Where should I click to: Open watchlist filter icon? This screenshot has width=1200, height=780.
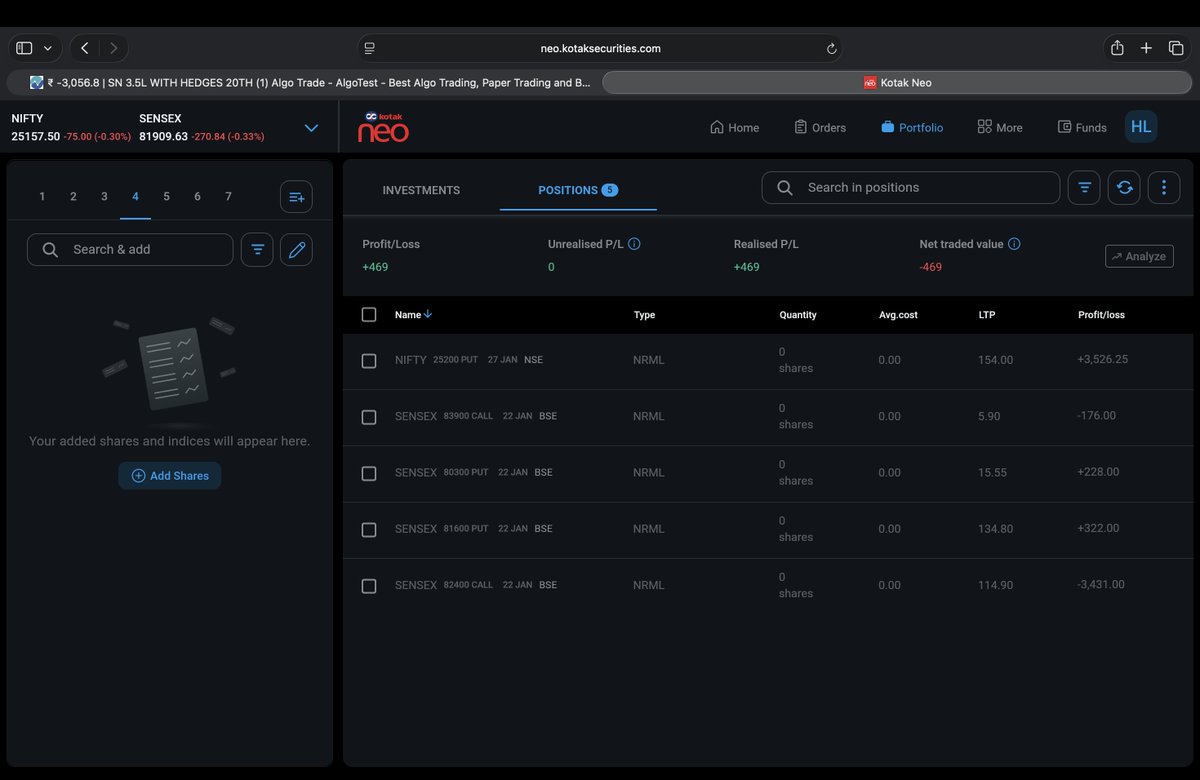tap(257, 249)
